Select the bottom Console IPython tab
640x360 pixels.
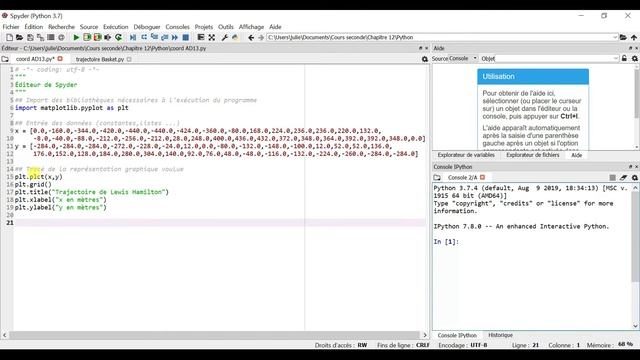[x=457, y=335]
